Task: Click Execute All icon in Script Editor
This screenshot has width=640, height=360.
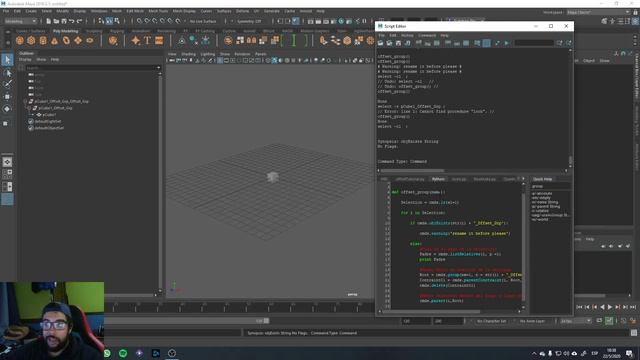Action: [498, 43]
